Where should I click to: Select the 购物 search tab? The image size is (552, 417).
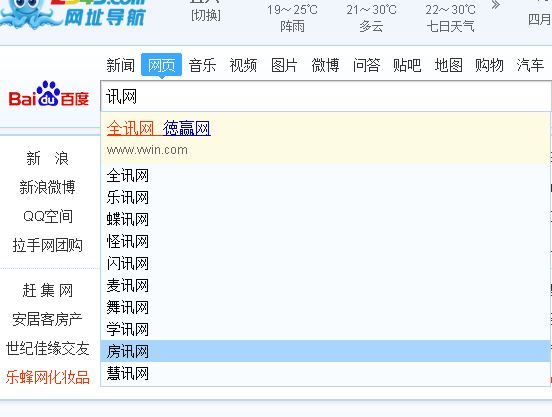click(489, 65)
